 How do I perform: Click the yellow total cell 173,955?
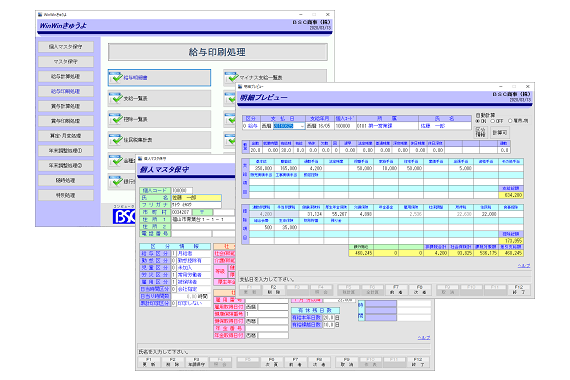[511, 241]
